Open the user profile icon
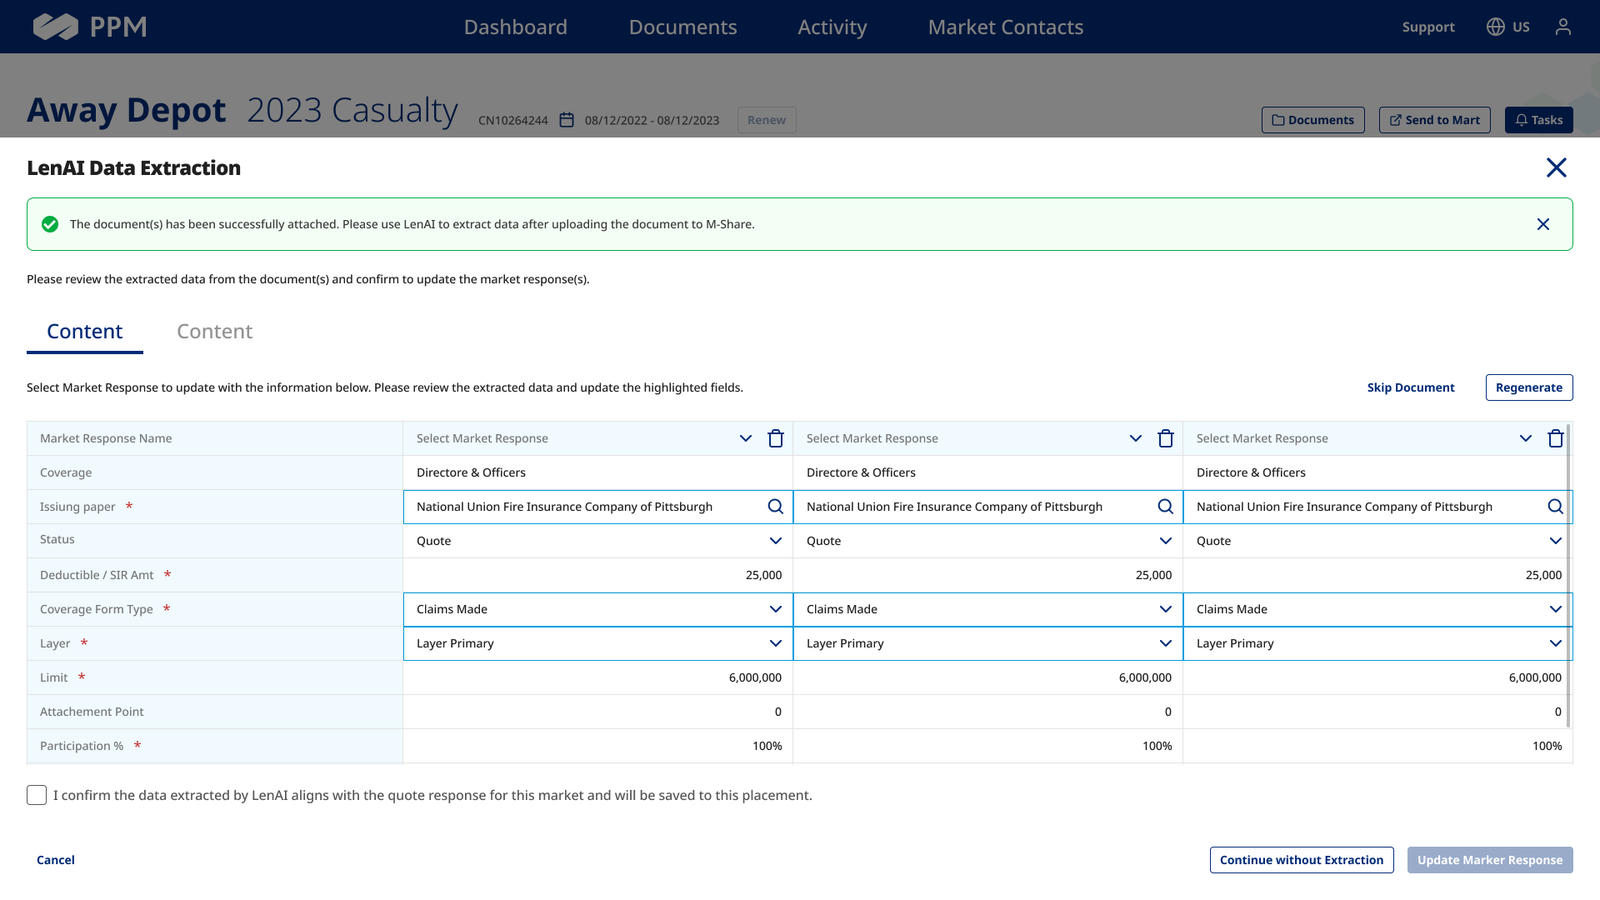 1563,27
